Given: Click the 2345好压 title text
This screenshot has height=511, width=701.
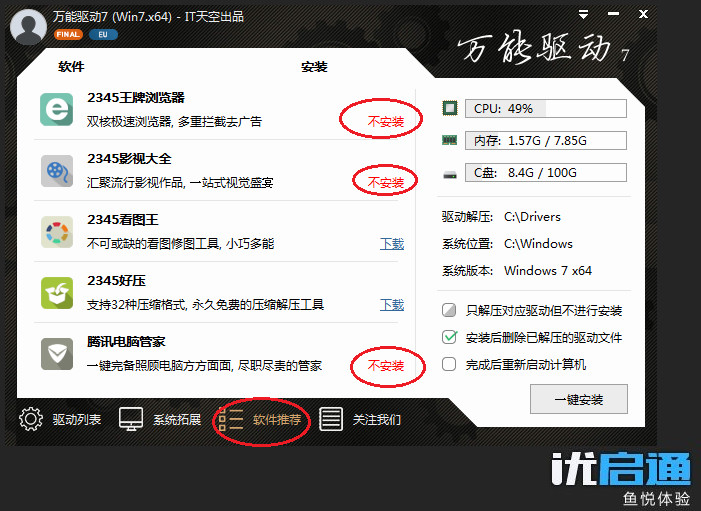Looking at the screenshot, I should click(116, 281).
